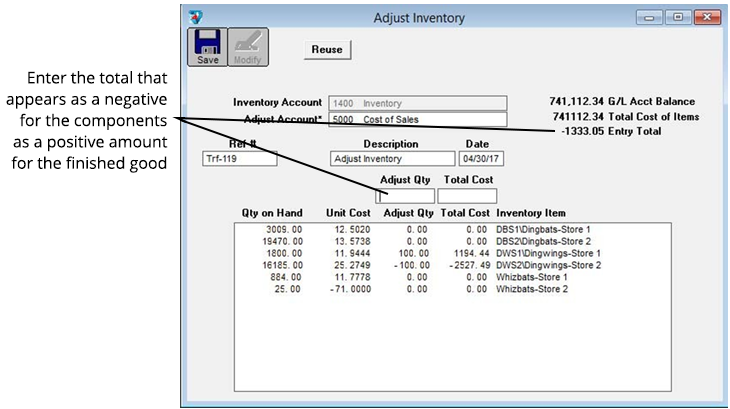Image resolution: width=730 pixels, height=409 pixels.
Task: Select the Ref # field containing Trf-119
Action: coord(238,159)
